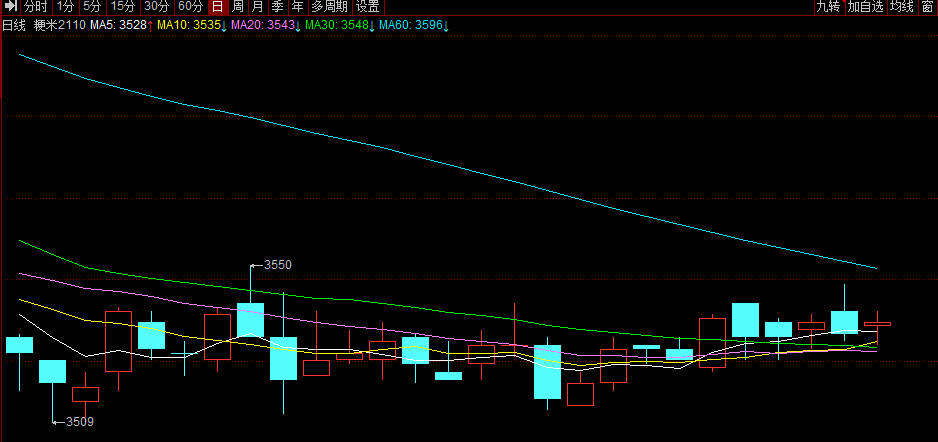Click the arrow-to-bar collapse icon at top left
This screenshot has height=442, width=938.
(11, 7)
